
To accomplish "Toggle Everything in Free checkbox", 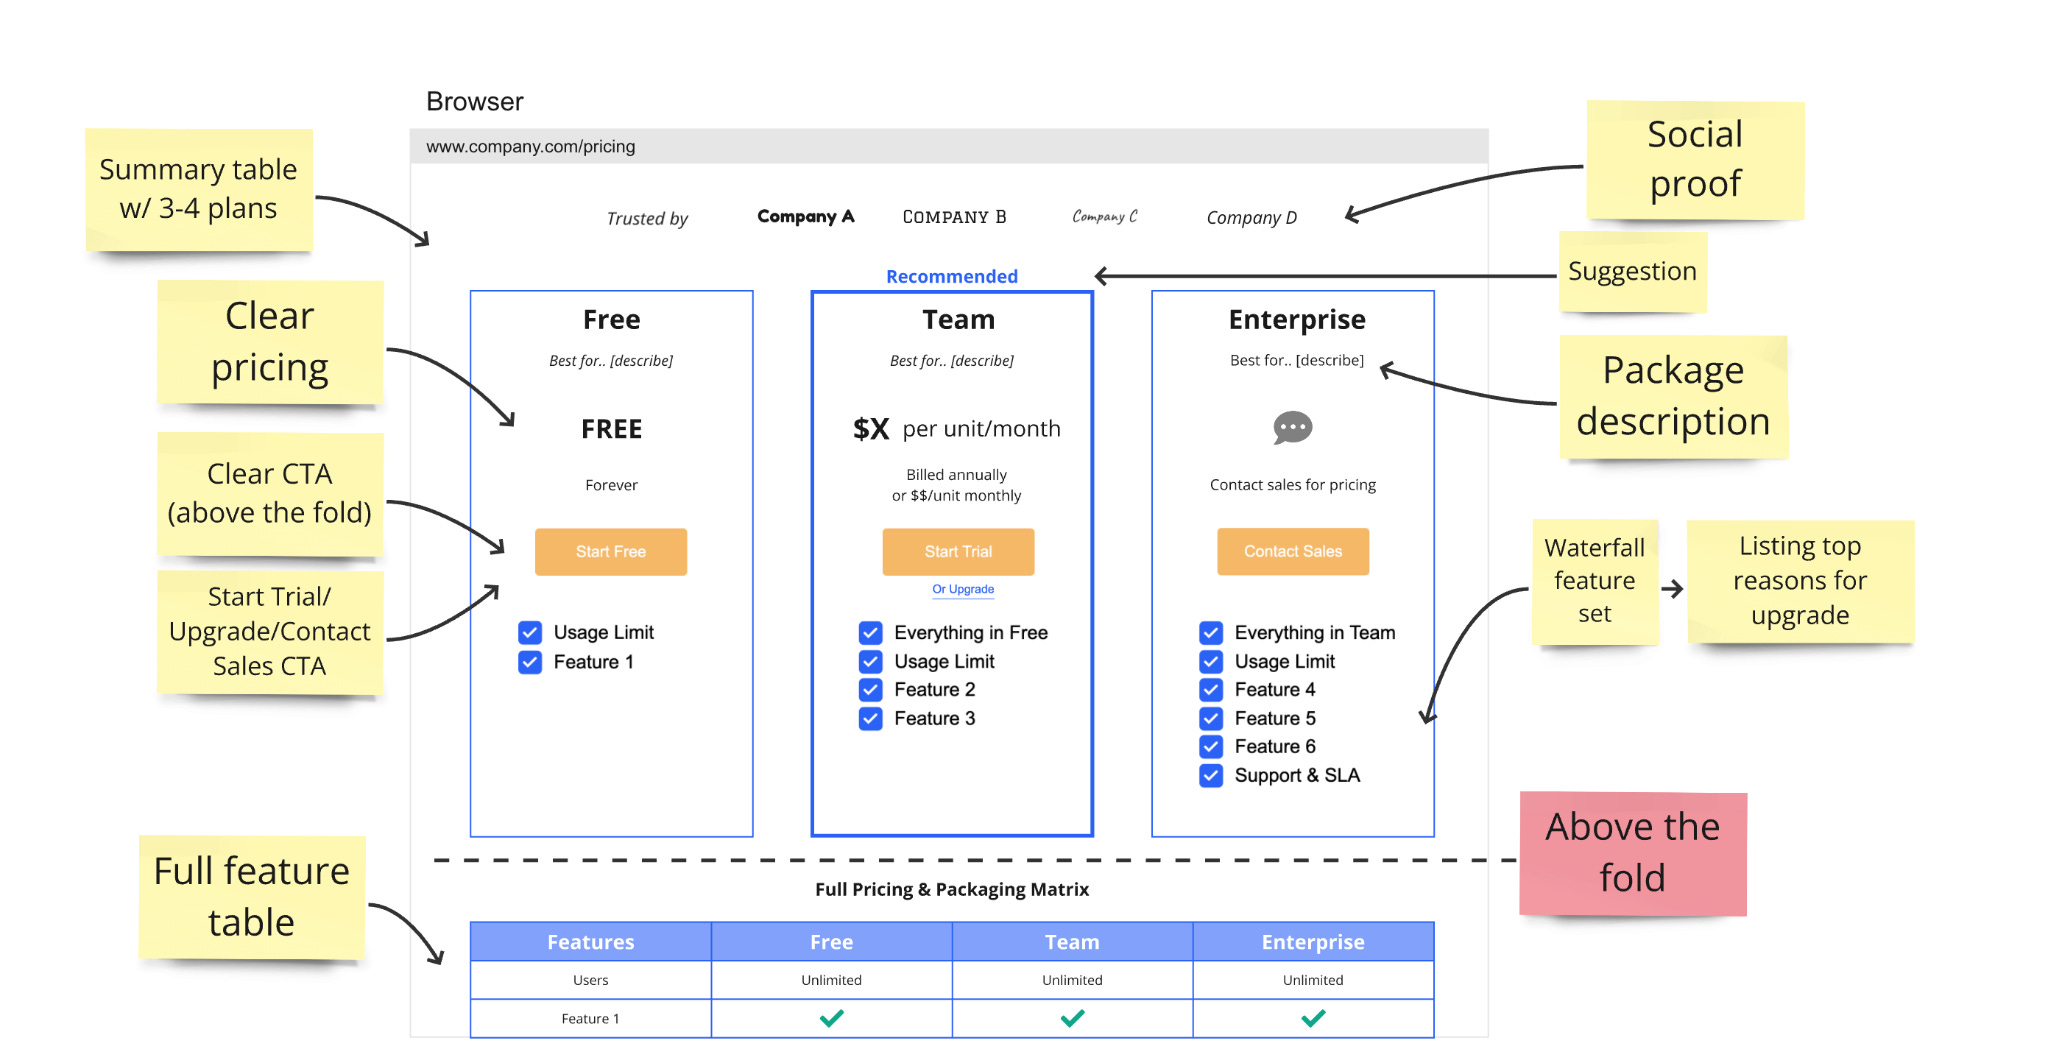I will 871,632.
